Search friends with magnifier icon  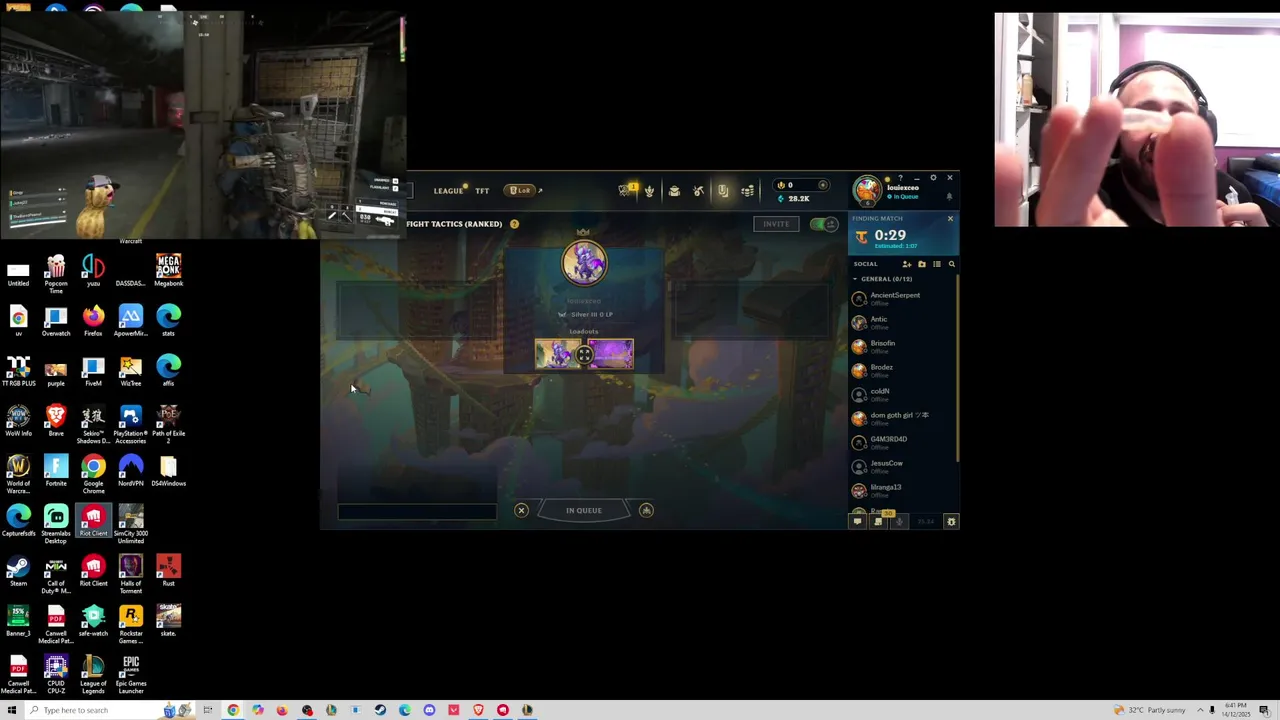(951, 264)
